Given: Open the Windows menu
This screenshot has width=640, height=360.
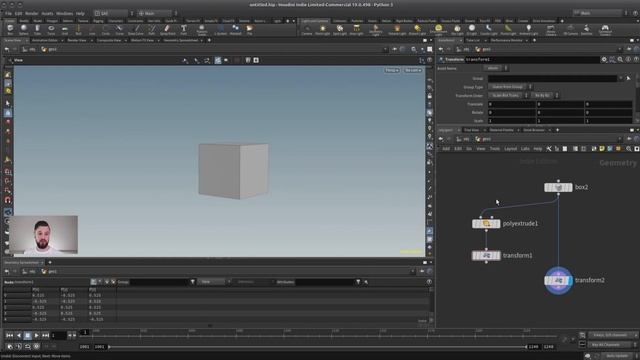Looking at the screenshot, I should tap(64, 13).
